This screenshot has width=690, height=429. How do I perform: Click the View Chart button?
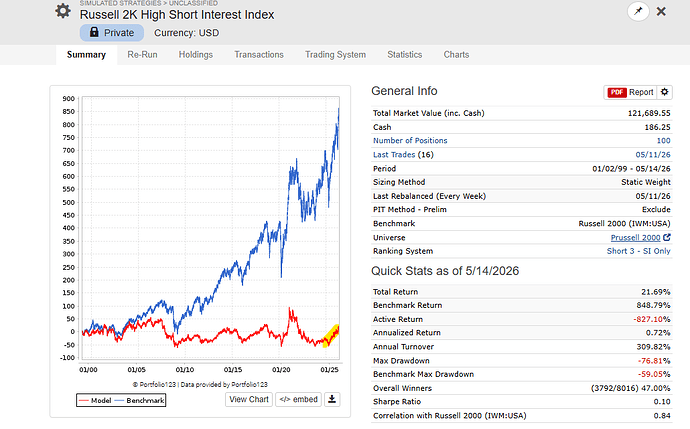click(249, 400)
